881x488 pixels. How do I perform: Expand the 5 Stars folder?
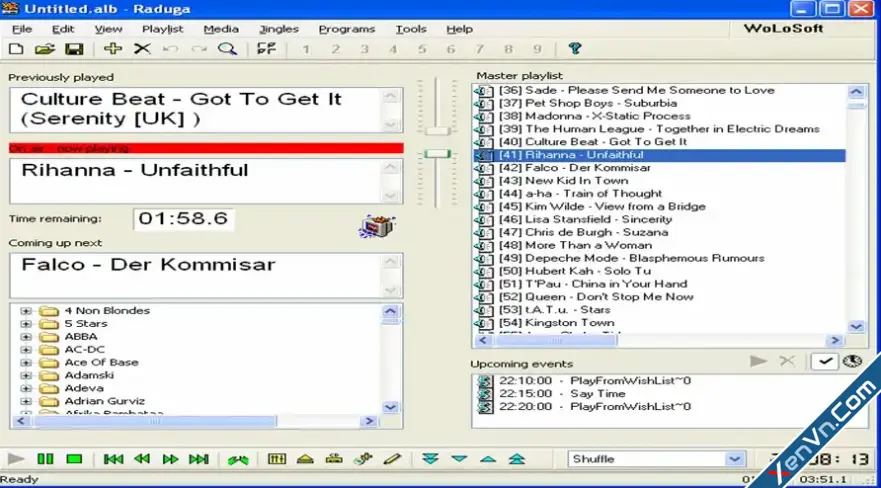pyautogui.click(x=26, y=323)
